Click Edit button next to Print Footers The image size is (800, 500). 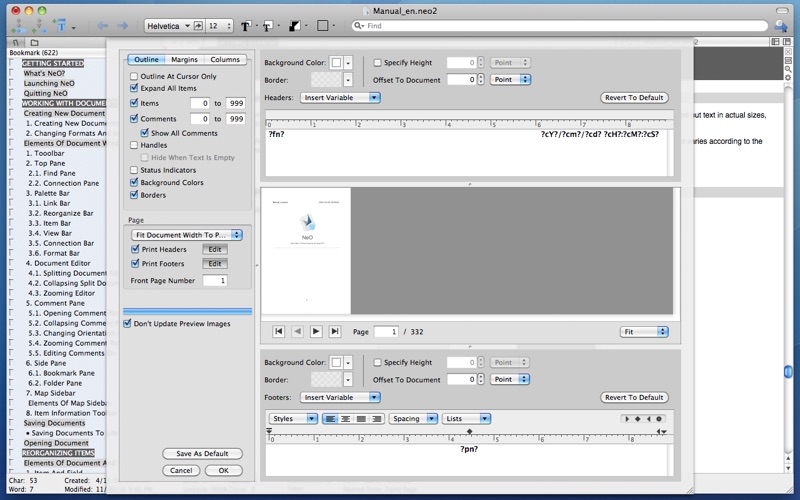215,264
